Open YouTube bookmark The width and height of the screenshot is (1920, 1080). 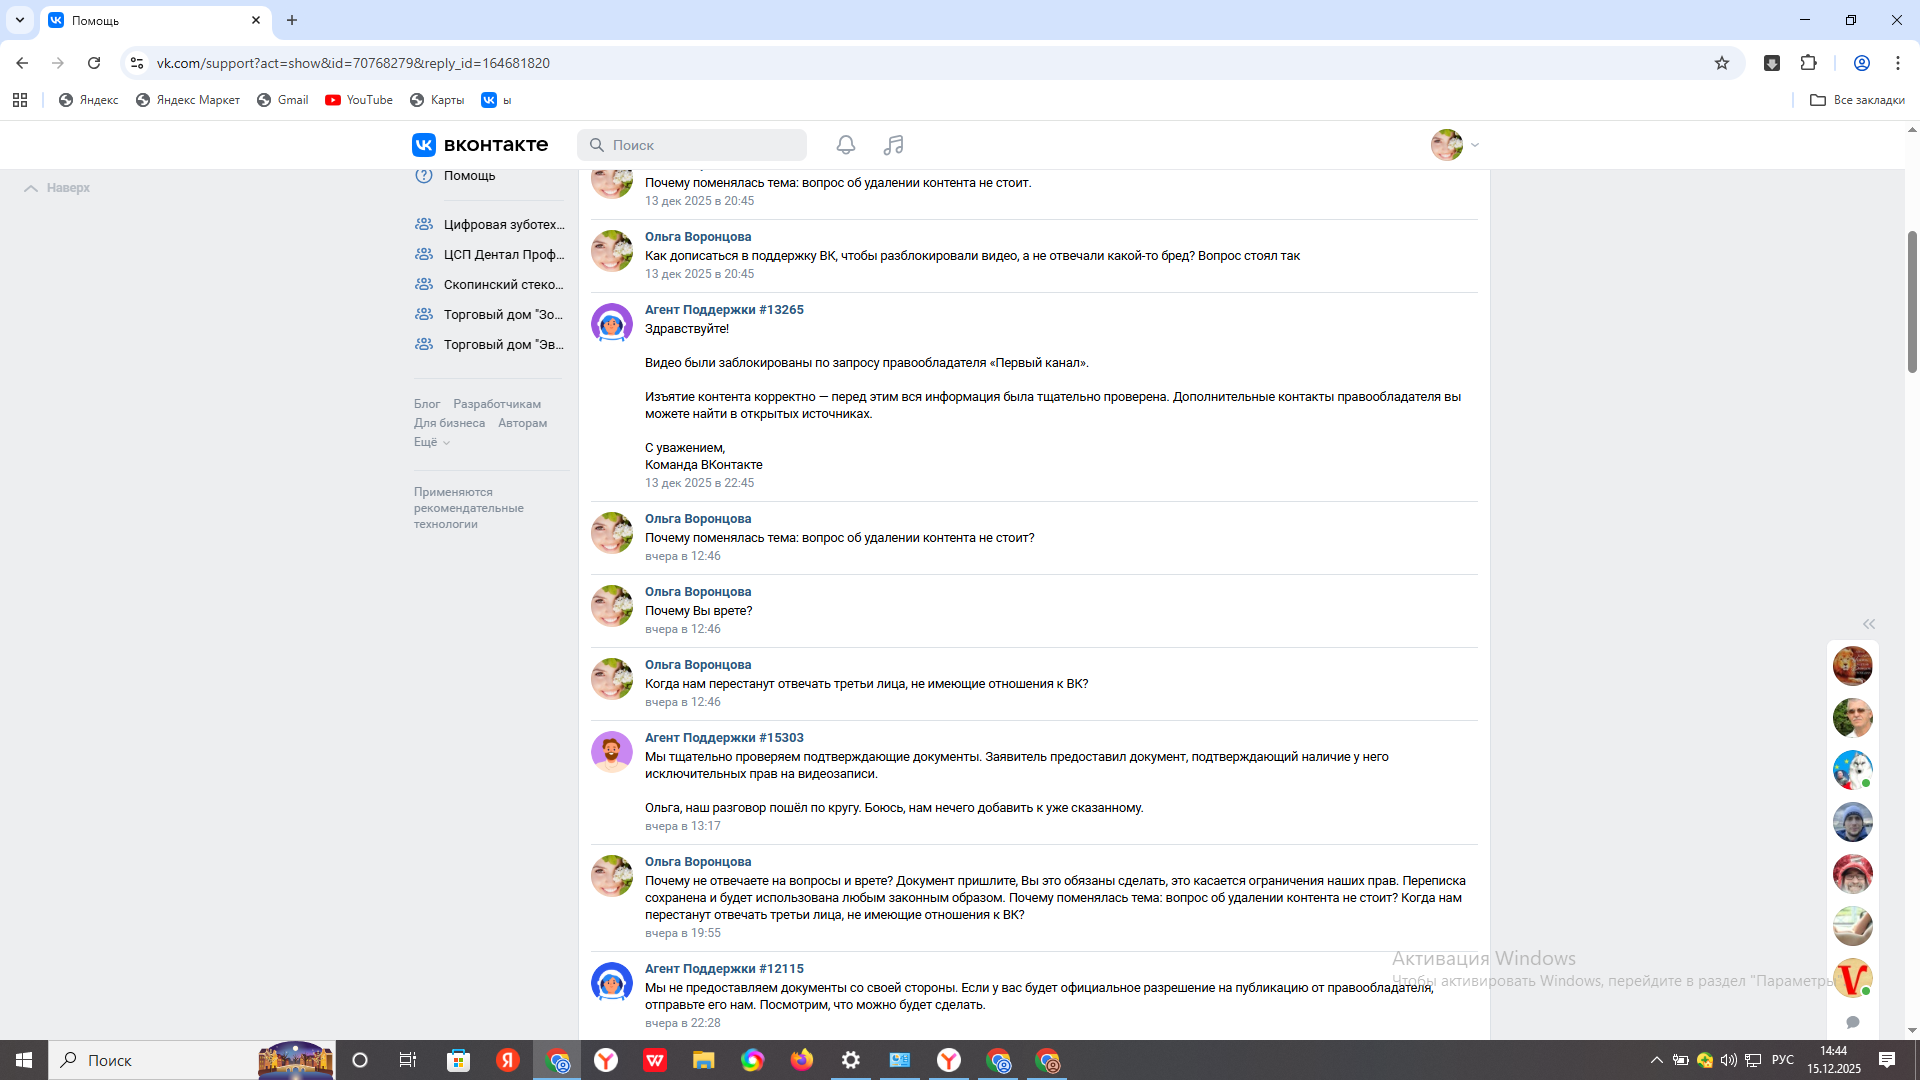[359, 100]
